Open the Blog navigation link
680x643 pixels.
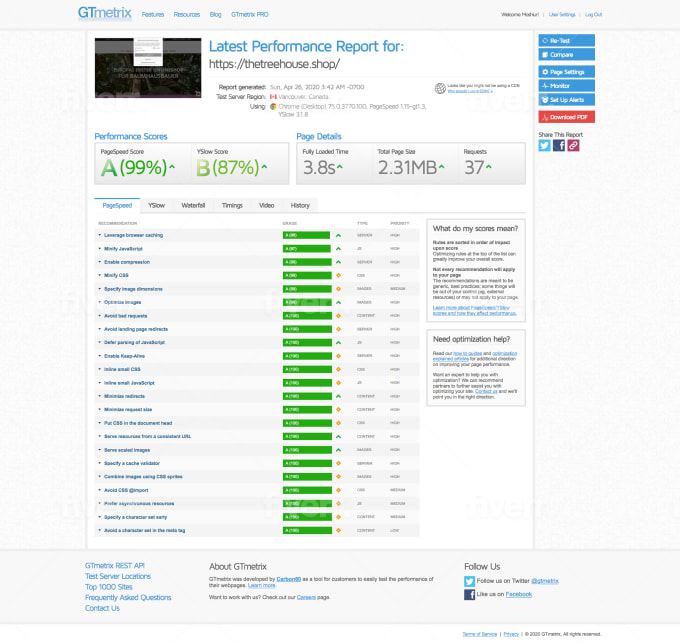click(215, 15)
